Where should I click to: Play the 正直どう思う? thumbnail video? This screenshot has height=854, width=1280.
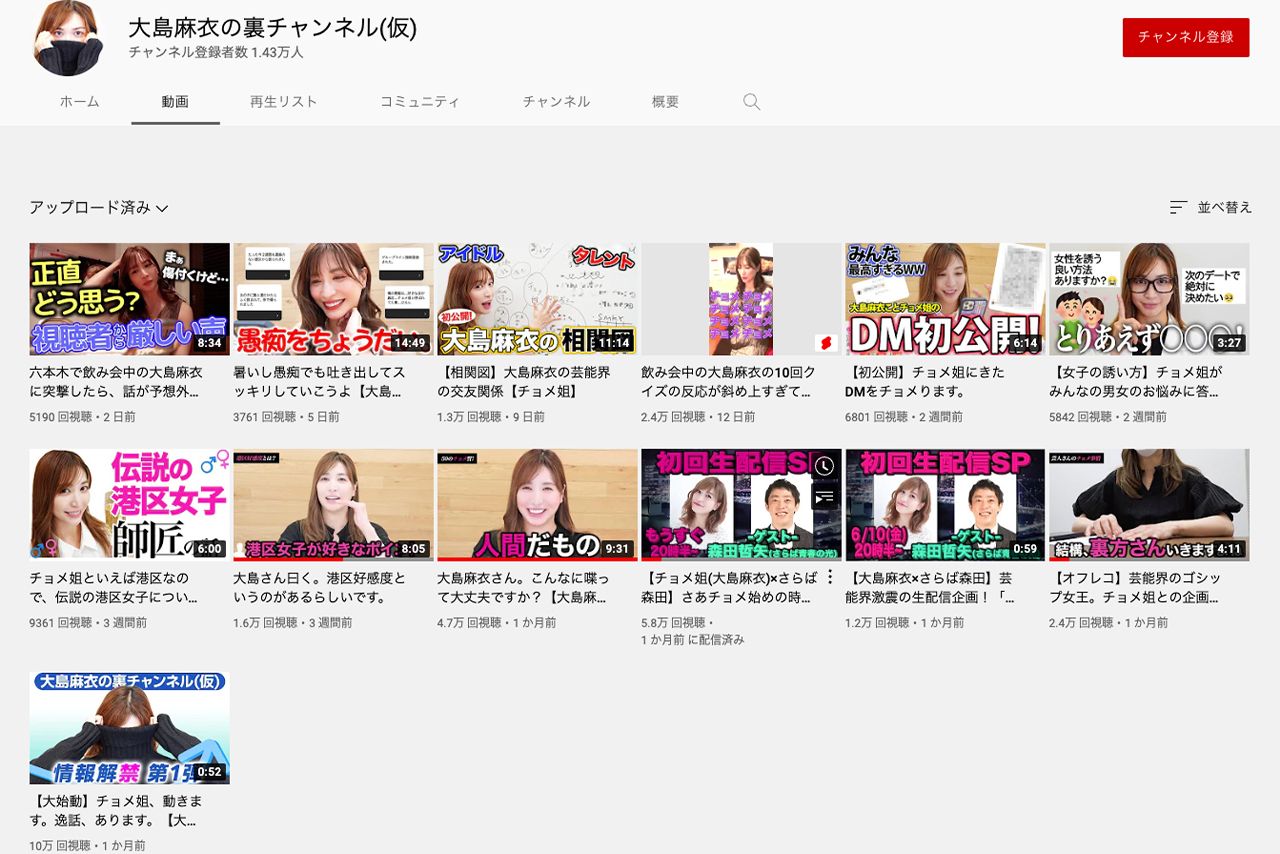(x=128, y=298)
